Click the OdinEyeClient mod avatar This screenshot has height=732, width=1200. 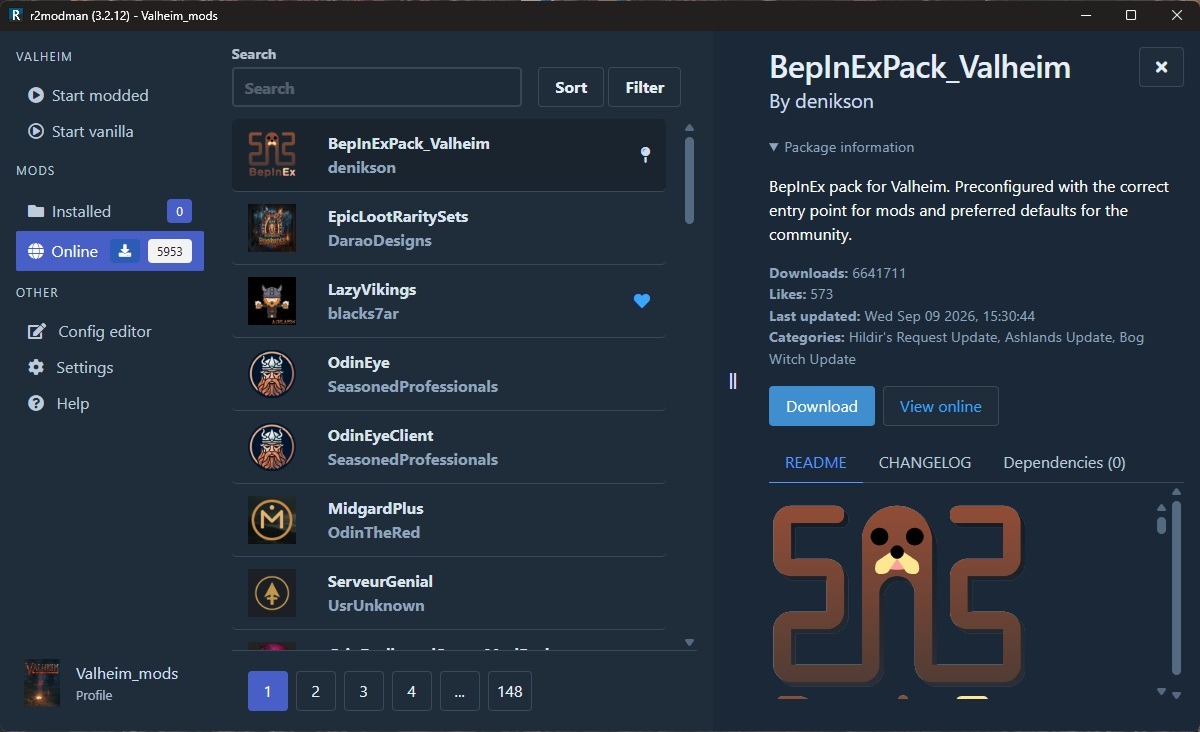[x=272, y=447]
